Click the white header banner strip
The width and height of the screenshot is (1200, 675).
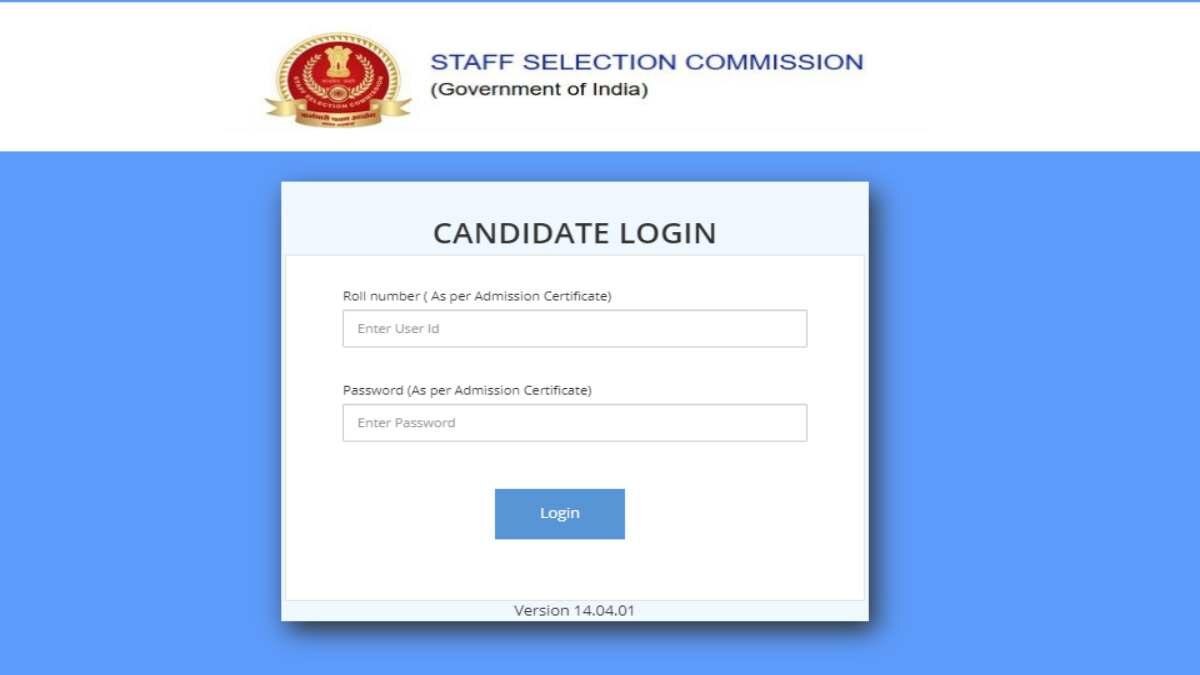[1000, 75]
